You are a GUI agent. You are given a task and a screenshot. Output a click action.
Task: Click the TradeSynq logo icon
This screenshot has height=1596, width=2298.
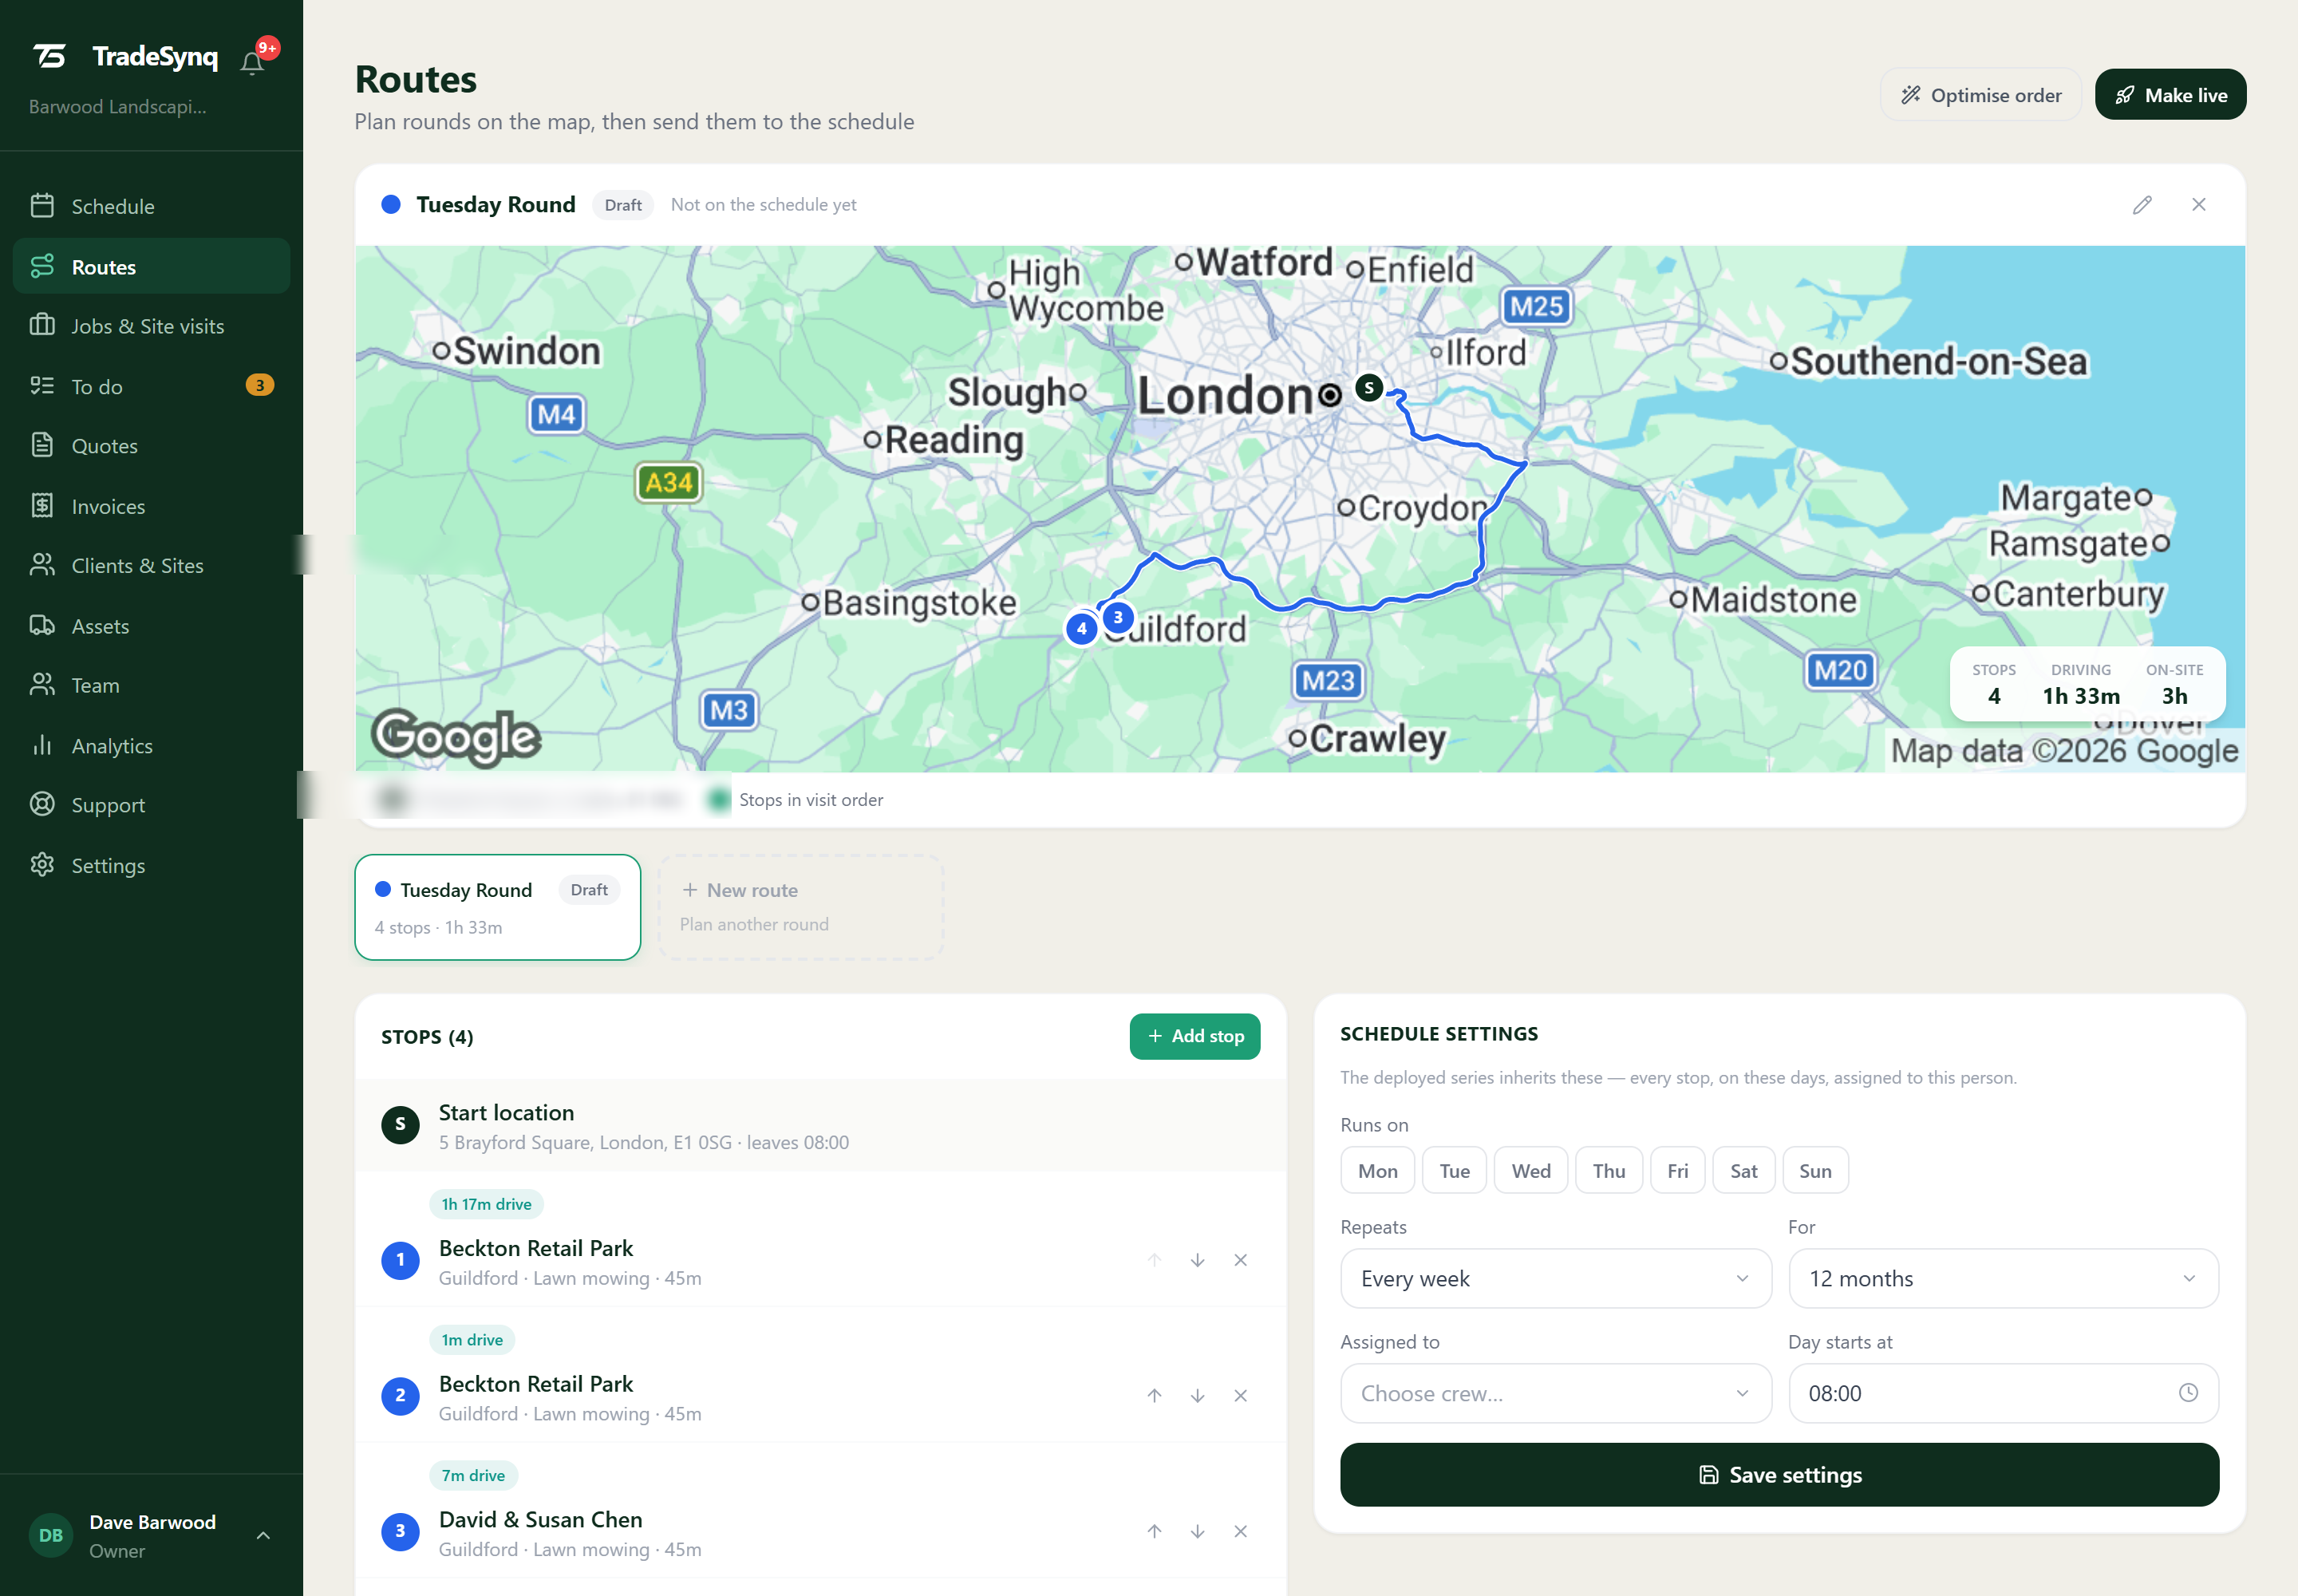click(49, 56)
